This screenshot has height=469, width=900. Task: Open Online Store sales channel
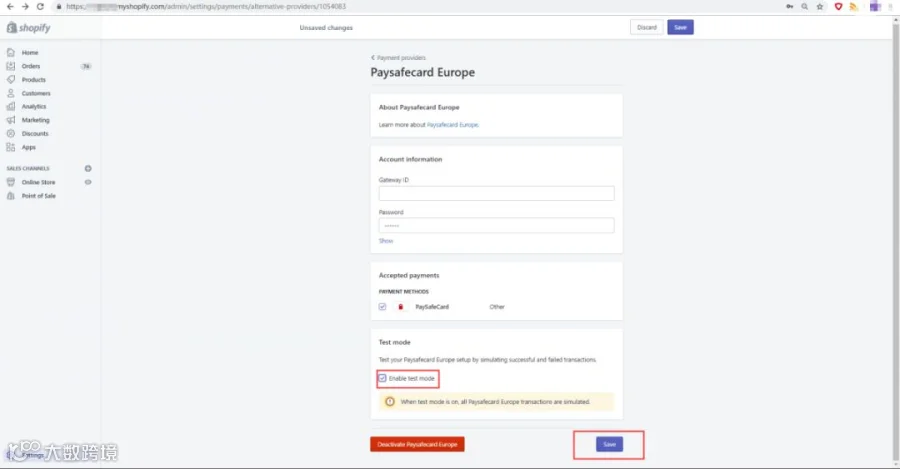tap(38, 182)
